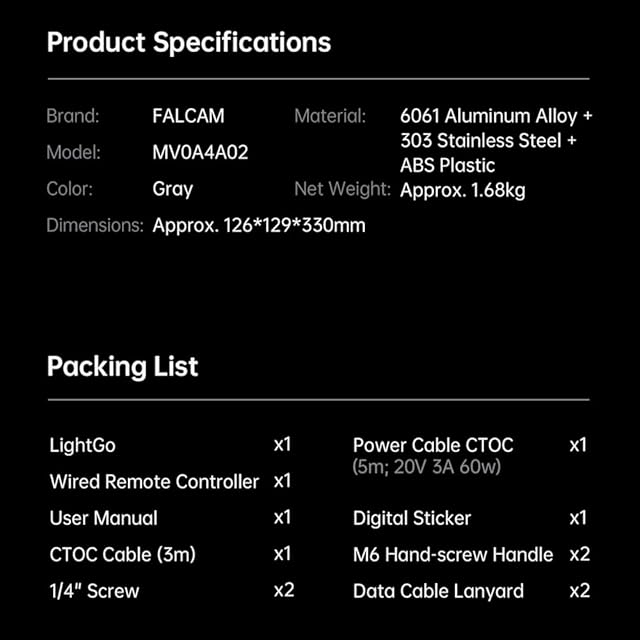The width and height of the screenshot is (640, 640).
Task: Click the model number MV0A4A02
Action: pyautogui.click(x=200, y=153)
